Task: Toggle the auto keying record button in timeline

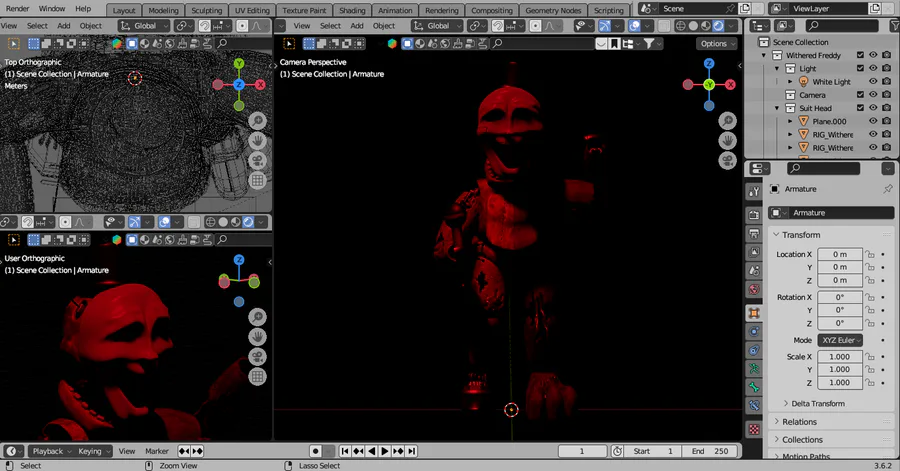Action: coord(315,451)
